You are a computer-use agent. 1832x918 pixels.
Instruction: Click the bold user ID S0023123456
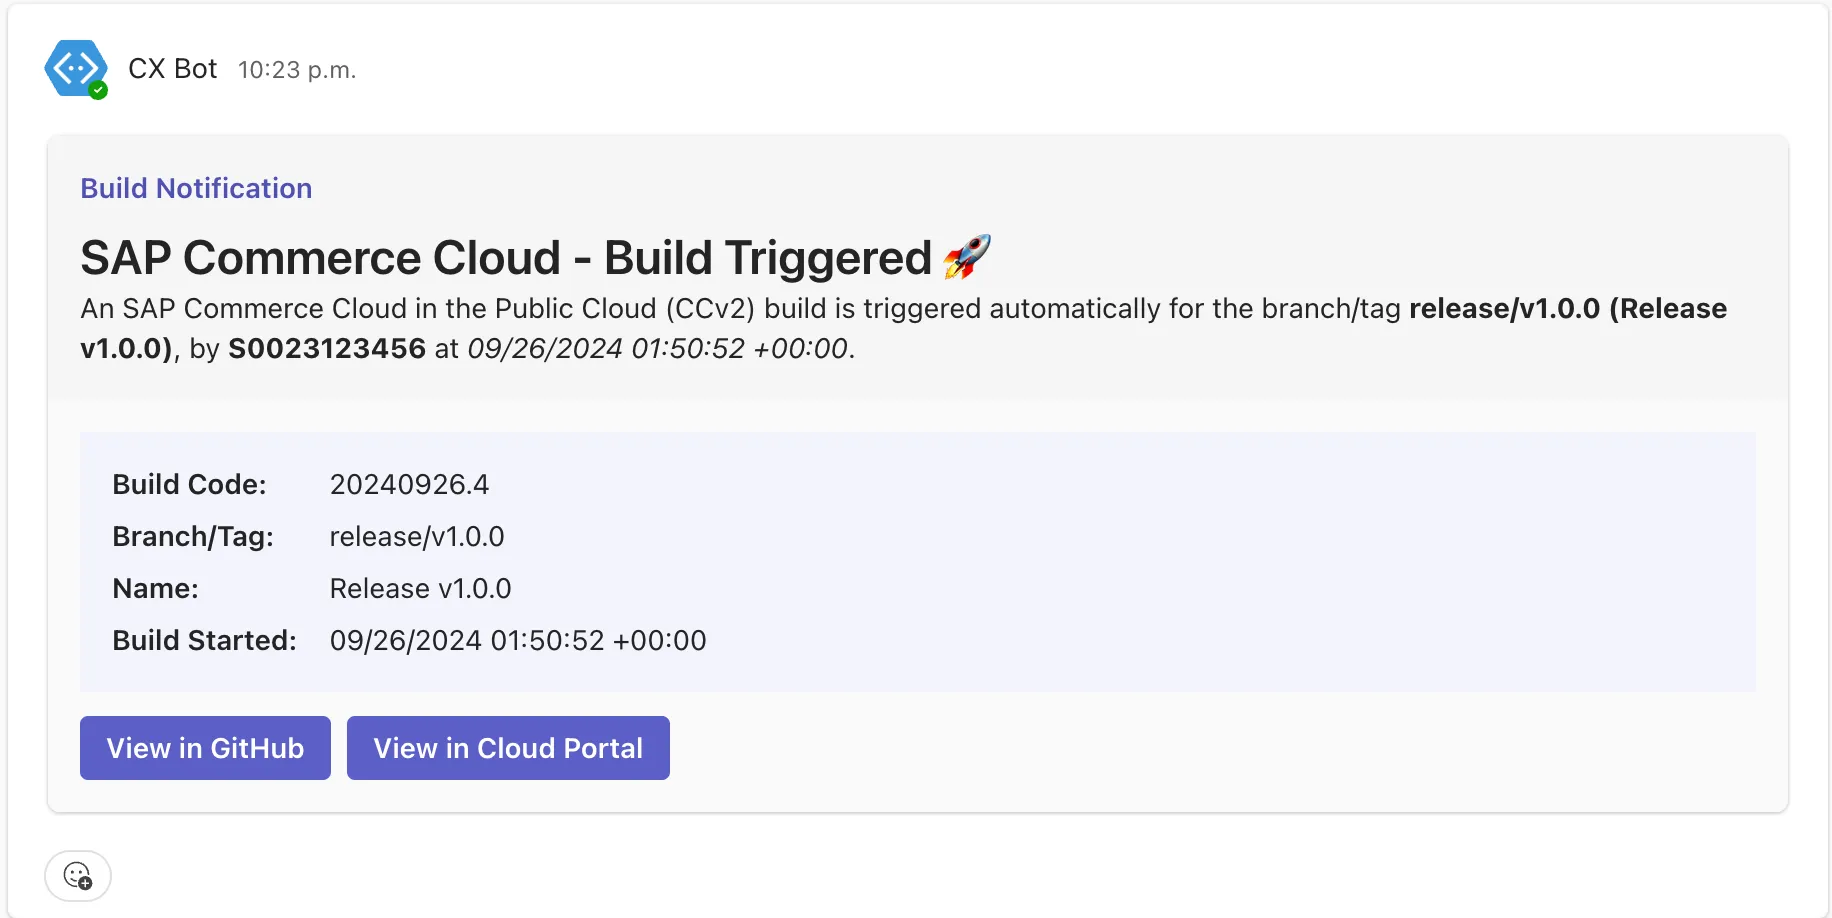tap(327, 348)
